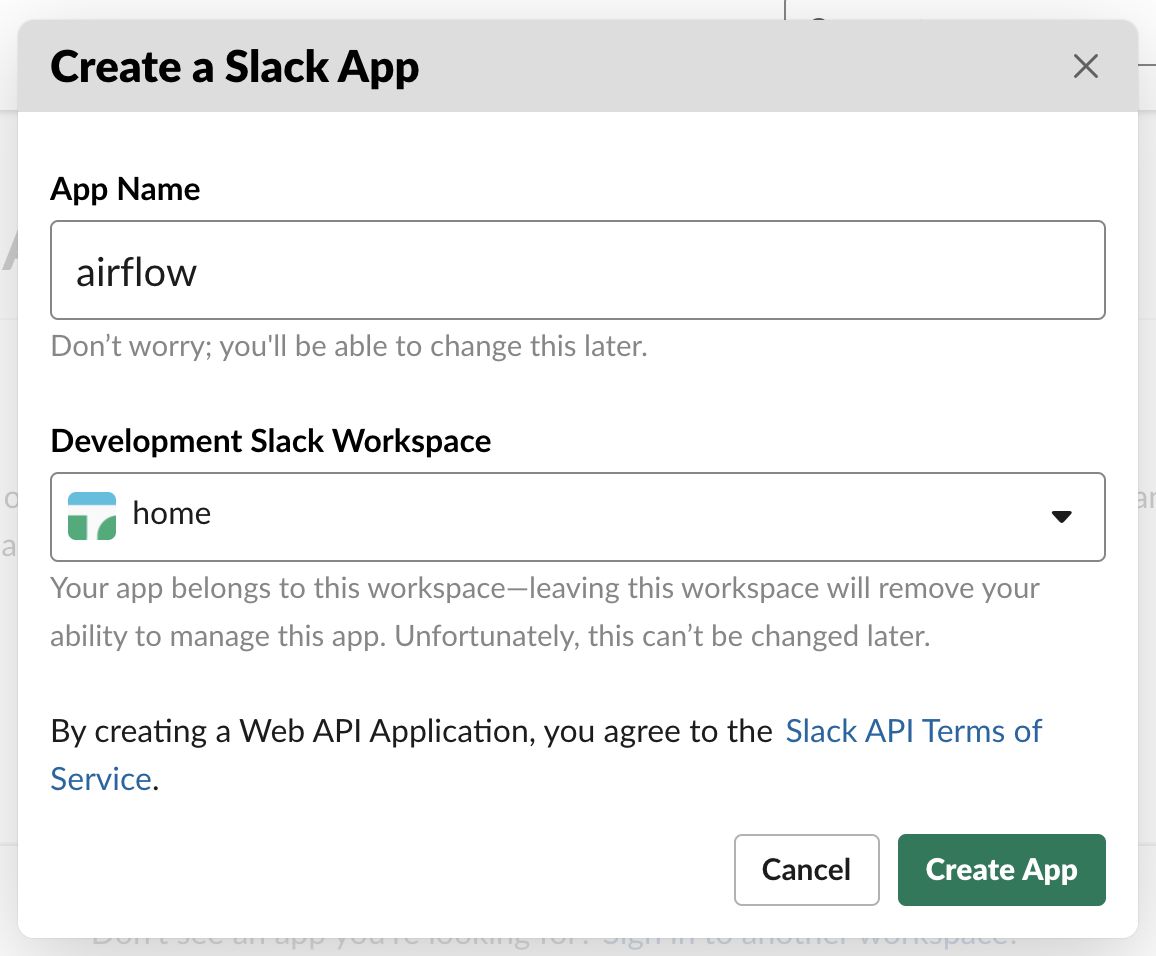Open the Development Slack Workspace dropdown
Screen dimensions: 1156x956
(578, 517)
